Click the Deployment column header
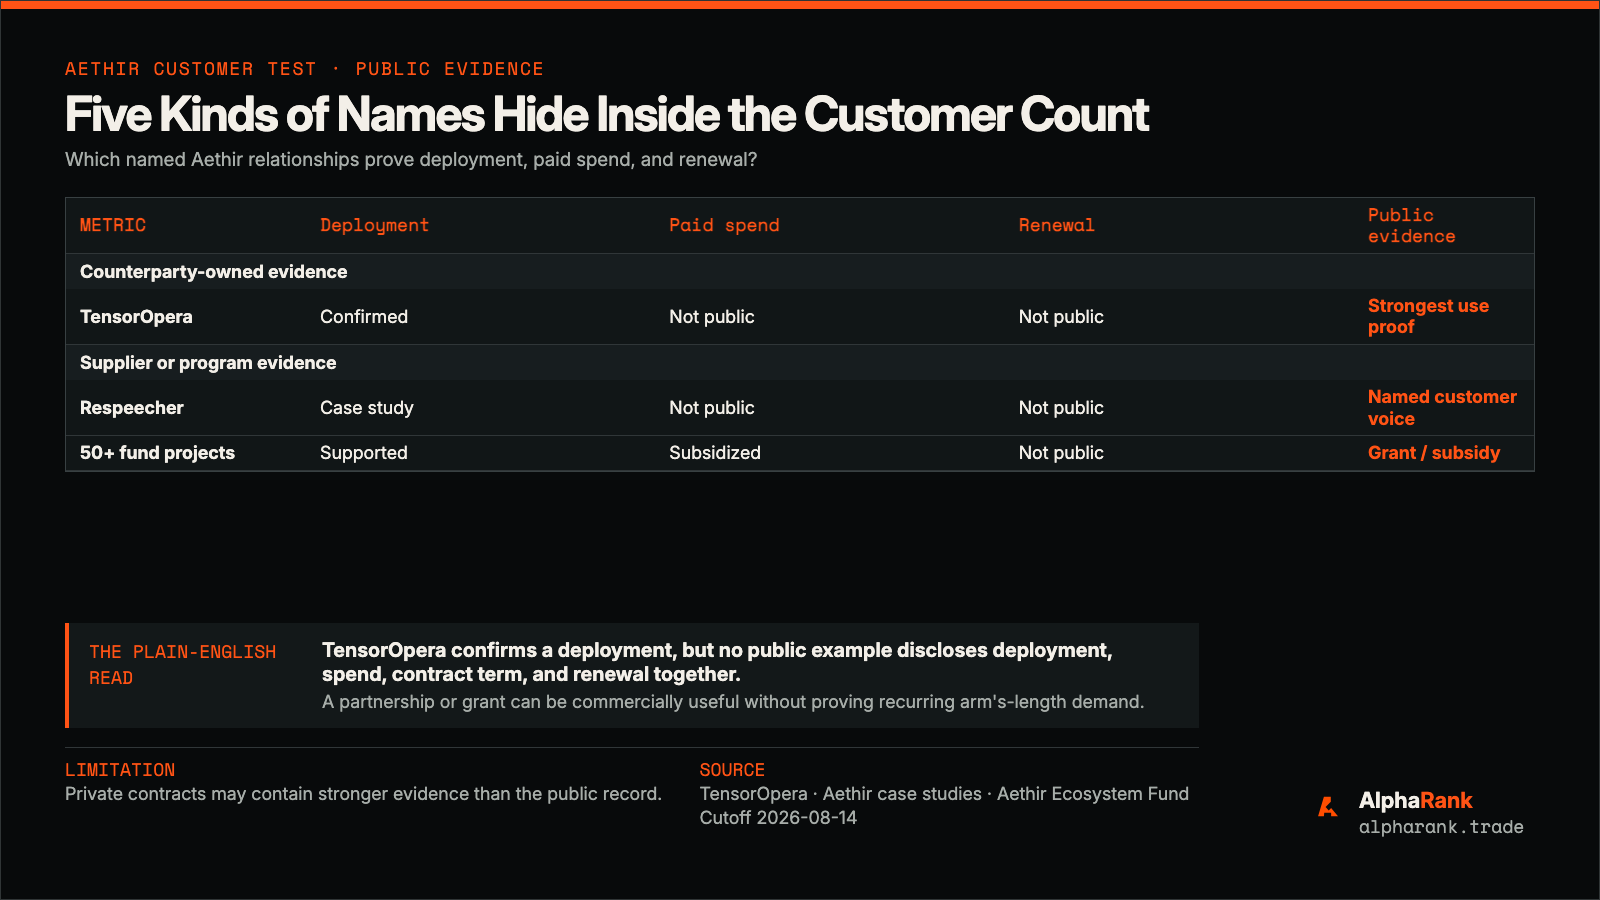This screenshot has width=1600, height=900. coord(374,225)
